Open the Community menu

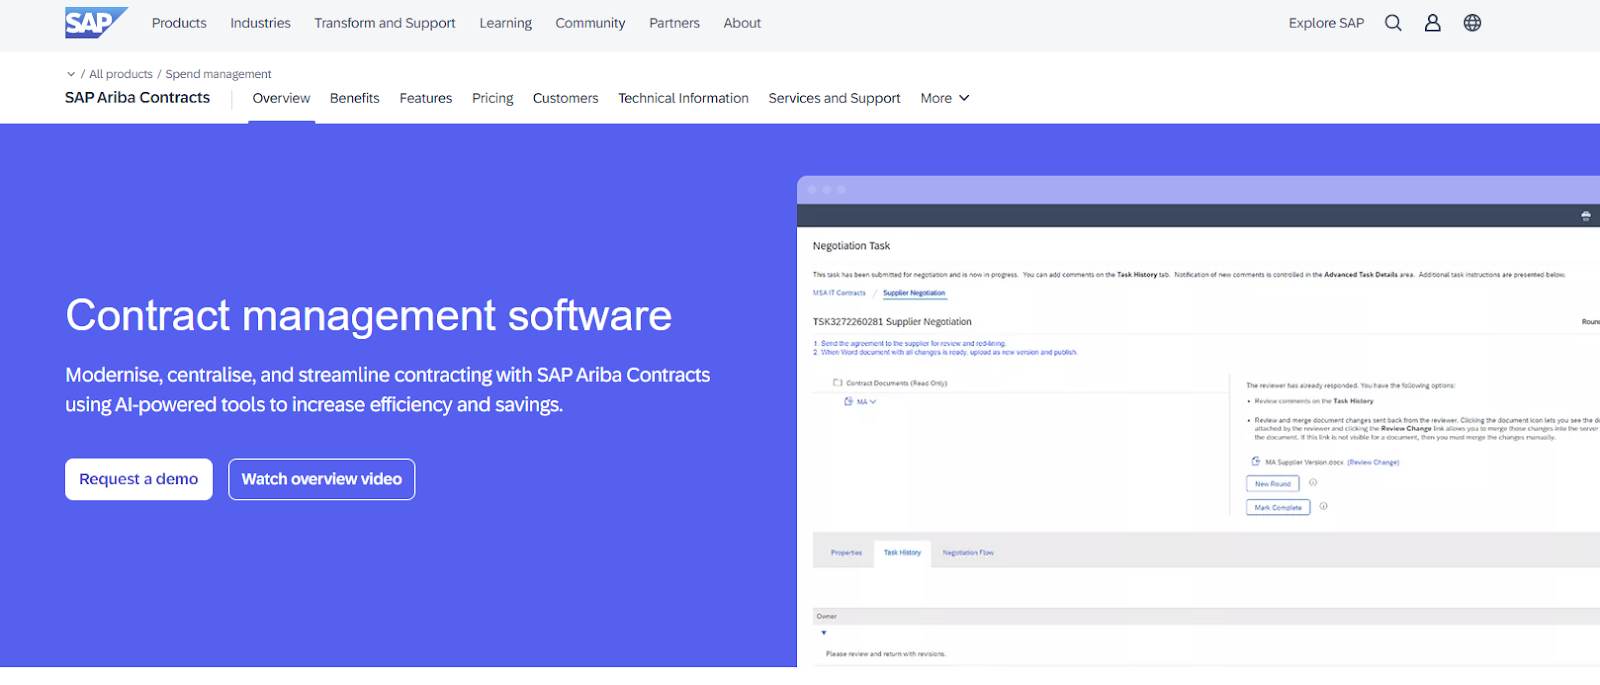(x=590, y=23)
